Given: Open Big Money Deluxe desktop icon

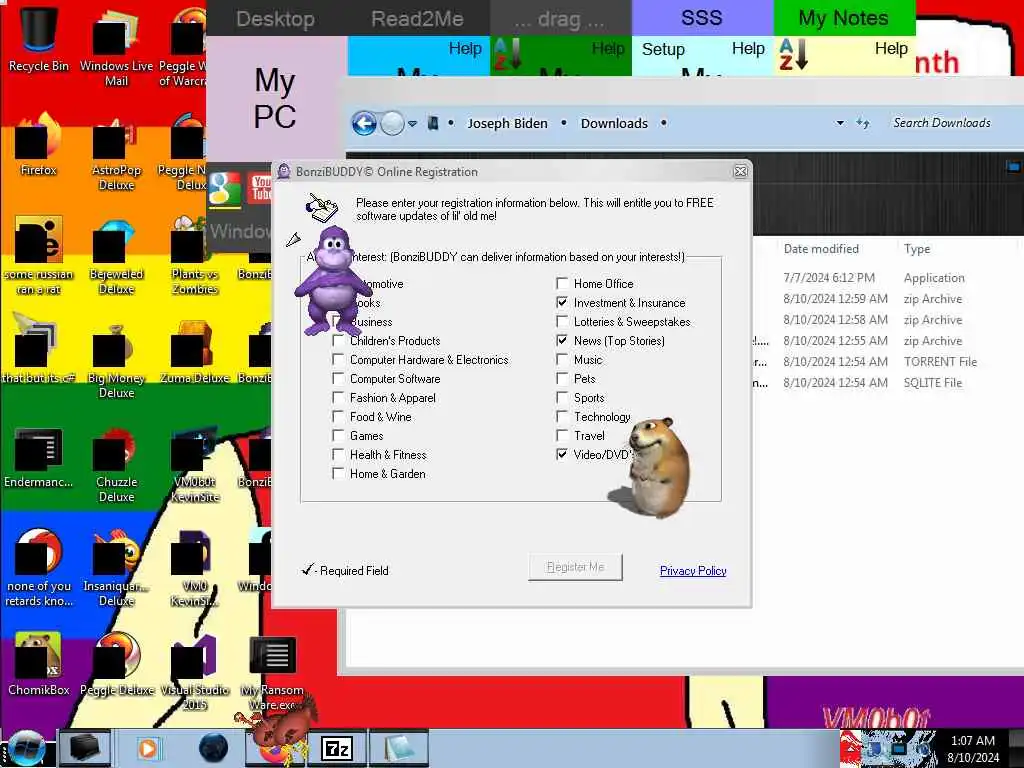Looking at the screenshot, I should pyautogui.click(x=116, y=359).
